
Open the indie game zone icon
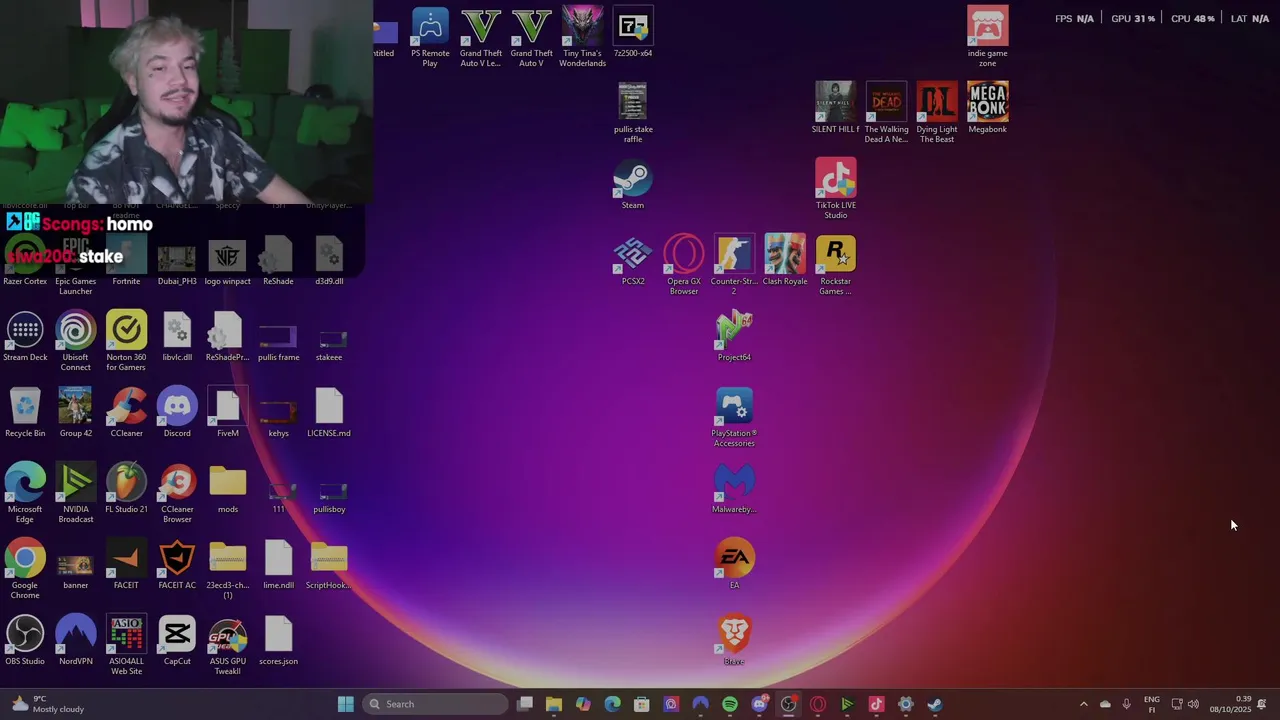coord(987,37)
